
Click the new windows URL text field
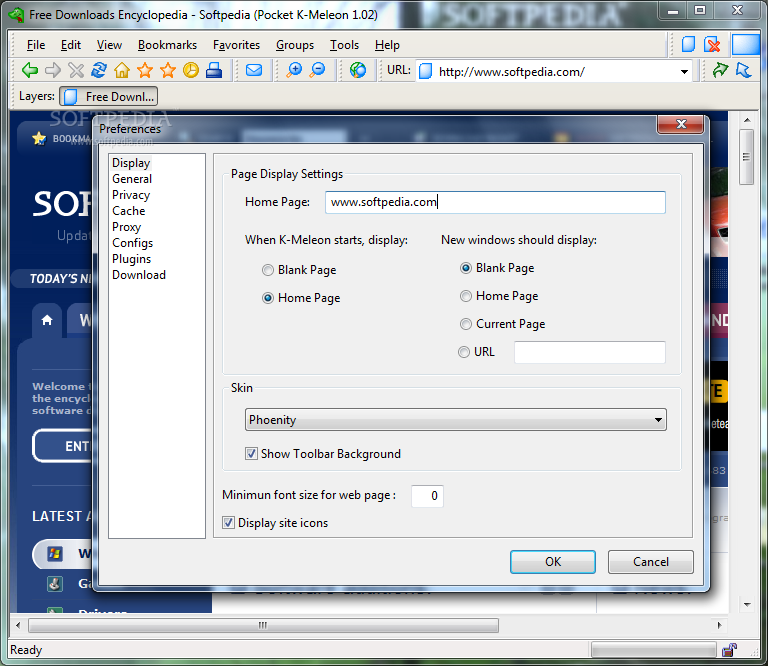tap(590, 352)
